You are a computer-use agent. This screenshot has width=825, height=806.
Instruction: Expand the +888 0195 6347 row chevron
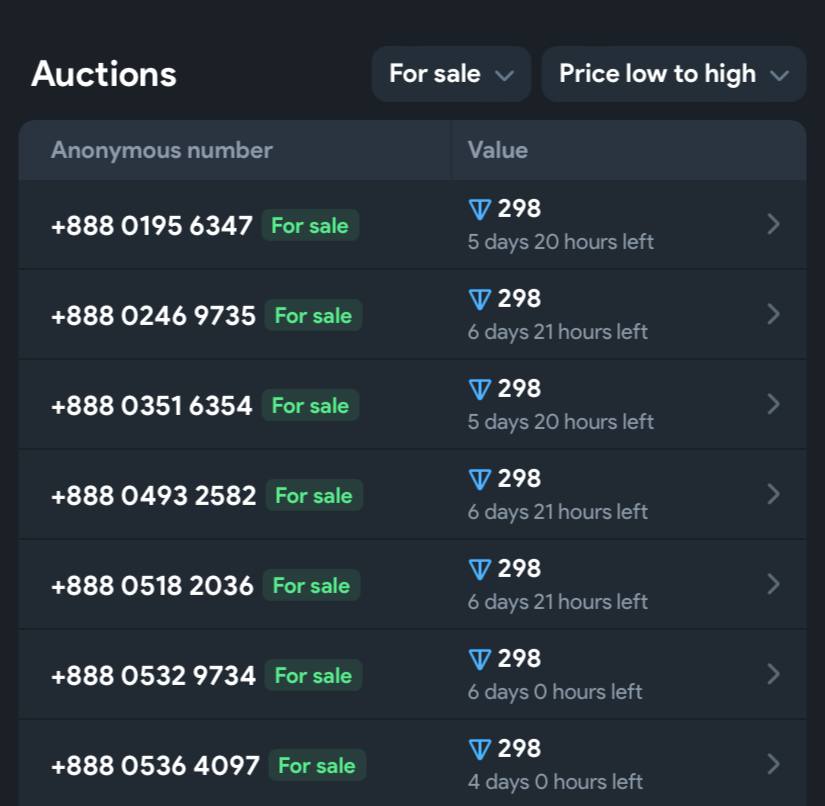coord(772,225)
